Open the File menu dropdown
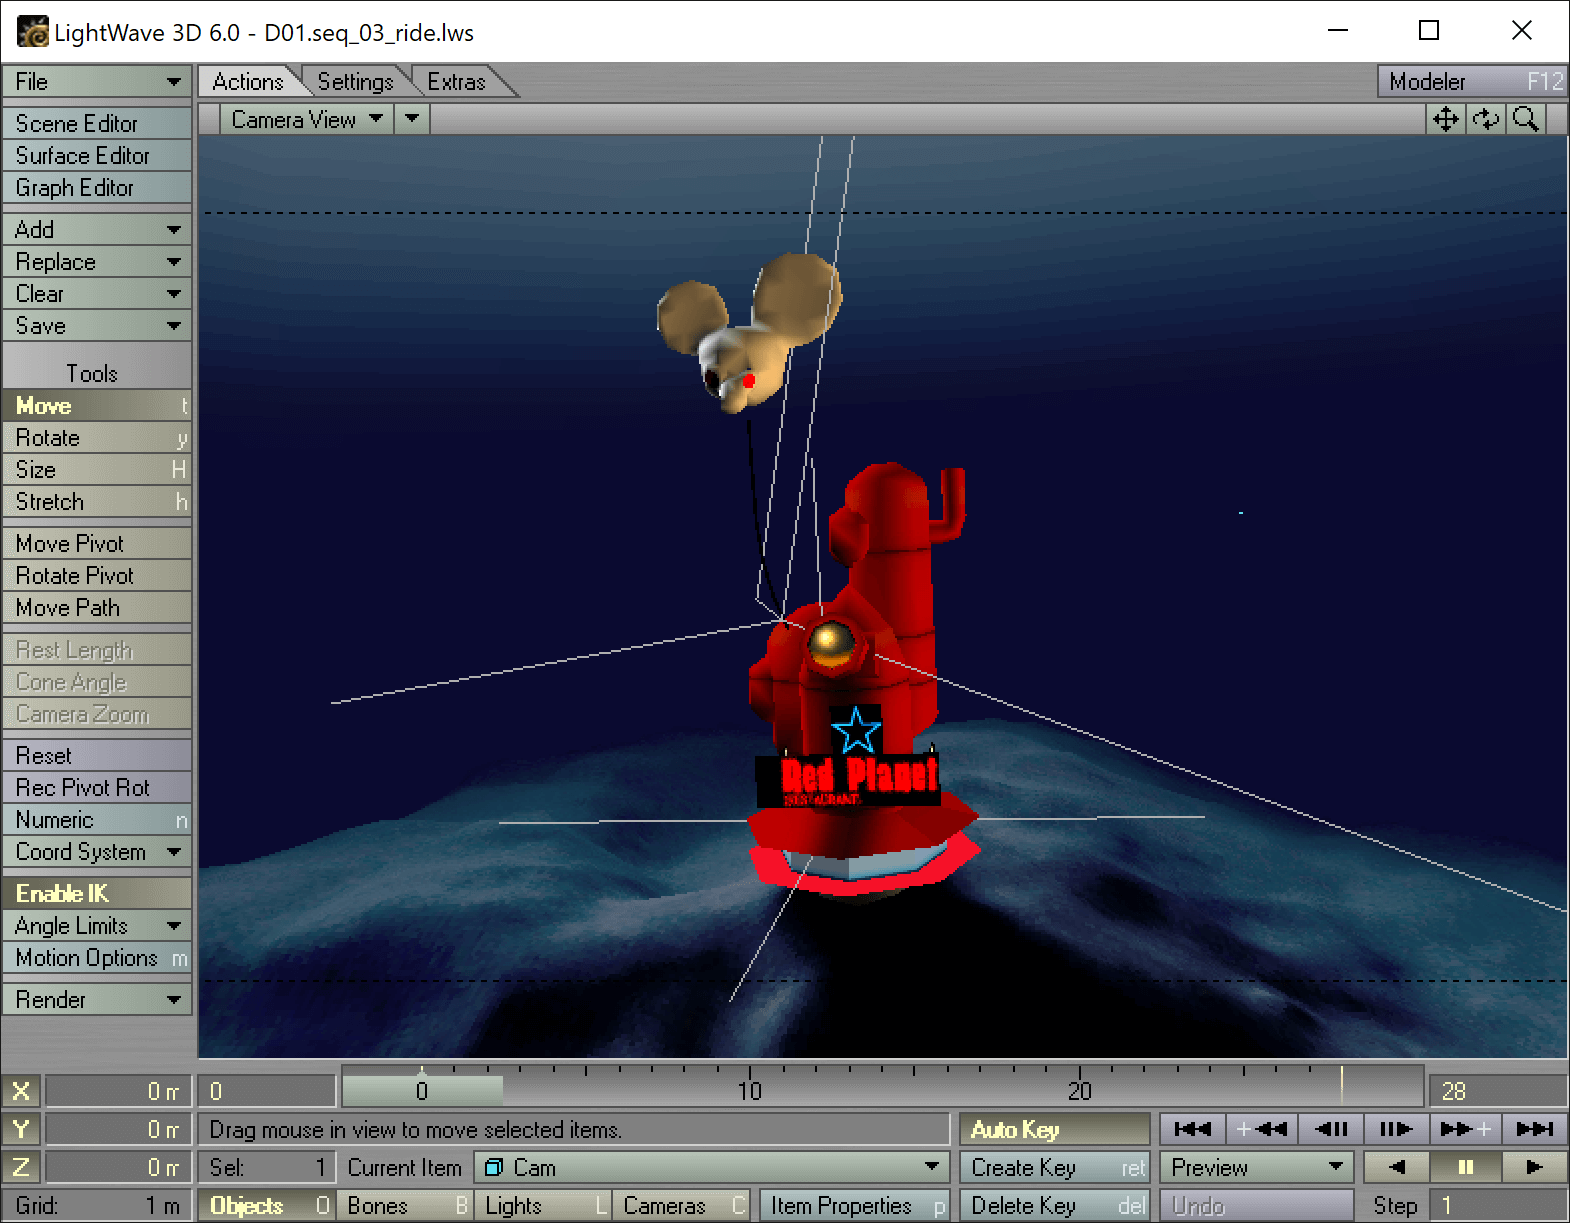The width and height of the screenshot is (1570, 1223). coord(97,81)
